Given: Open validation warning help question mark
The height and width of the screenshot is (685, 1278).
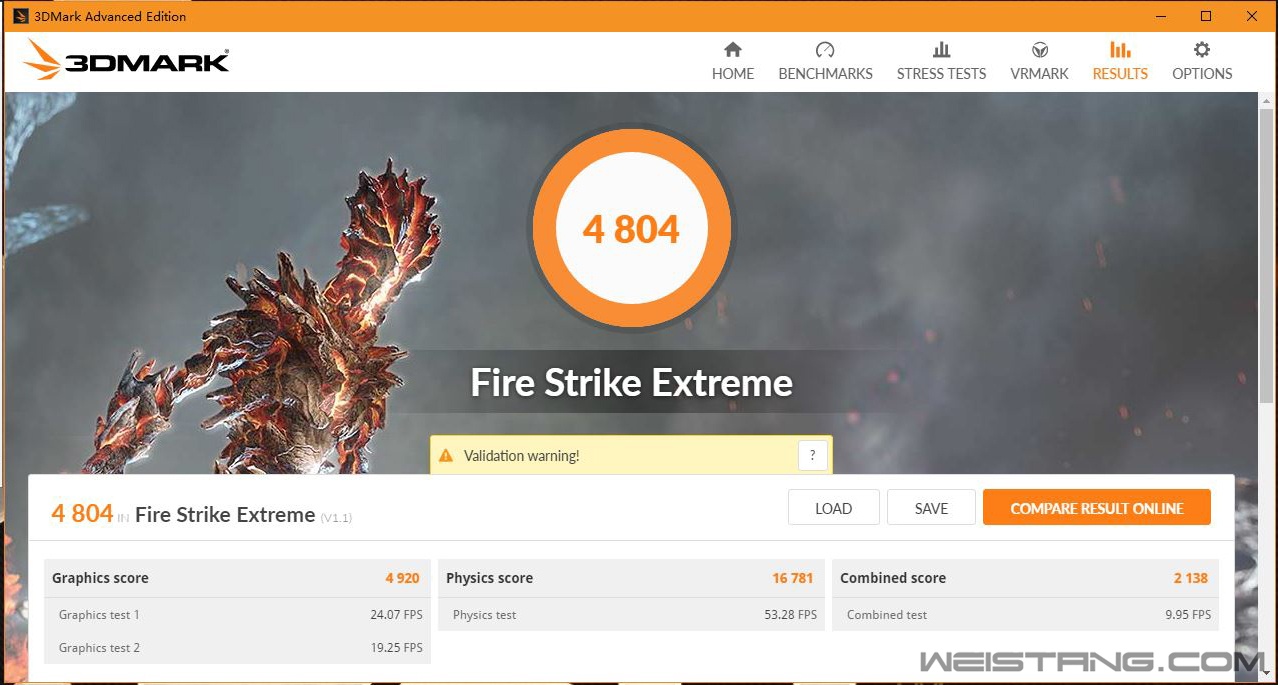Looking at the screenshot, I should [813, 455].
